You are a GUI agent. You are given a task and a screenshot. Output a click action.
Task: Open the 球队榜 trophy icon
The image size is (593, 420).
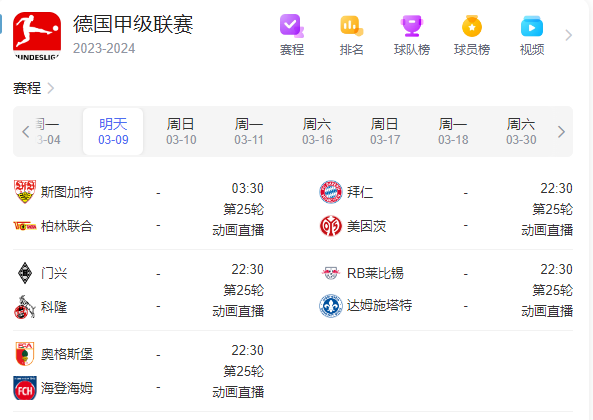coord(411,26)
